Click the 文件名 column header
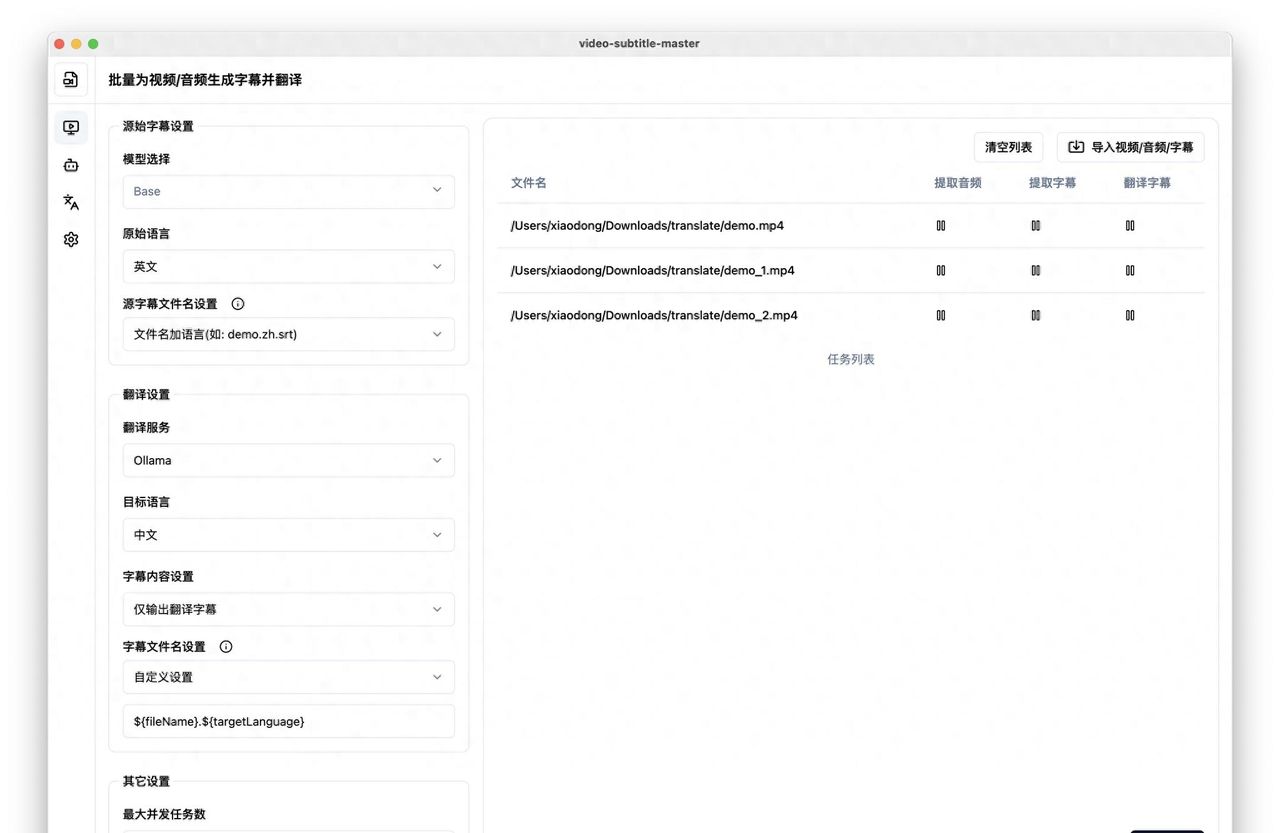The width and height of the screenshot is (1280, 833). tap(529, 183)
